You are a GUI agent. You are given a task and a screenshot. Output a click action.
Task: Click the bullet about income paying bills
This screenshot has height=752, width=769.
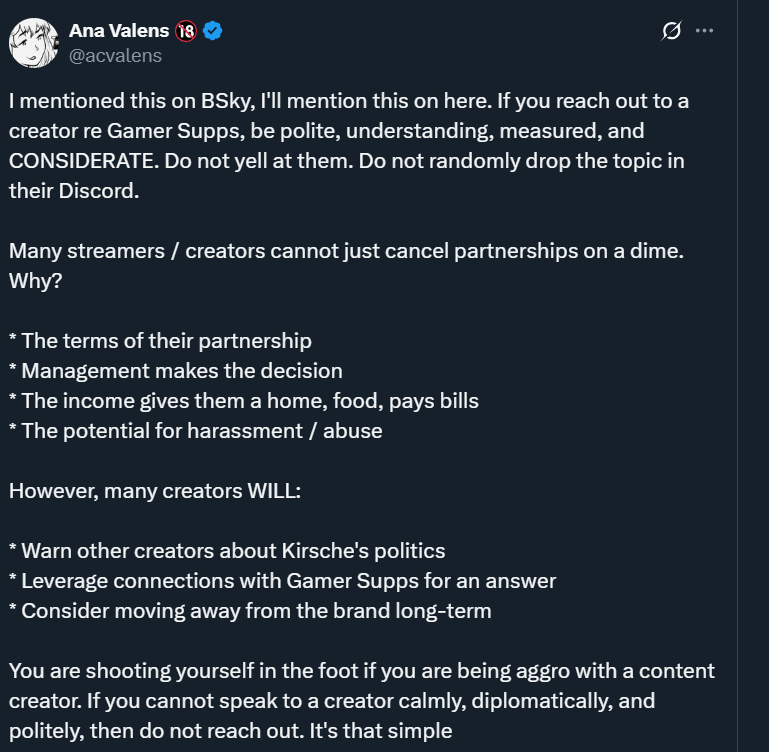(244, 401)
